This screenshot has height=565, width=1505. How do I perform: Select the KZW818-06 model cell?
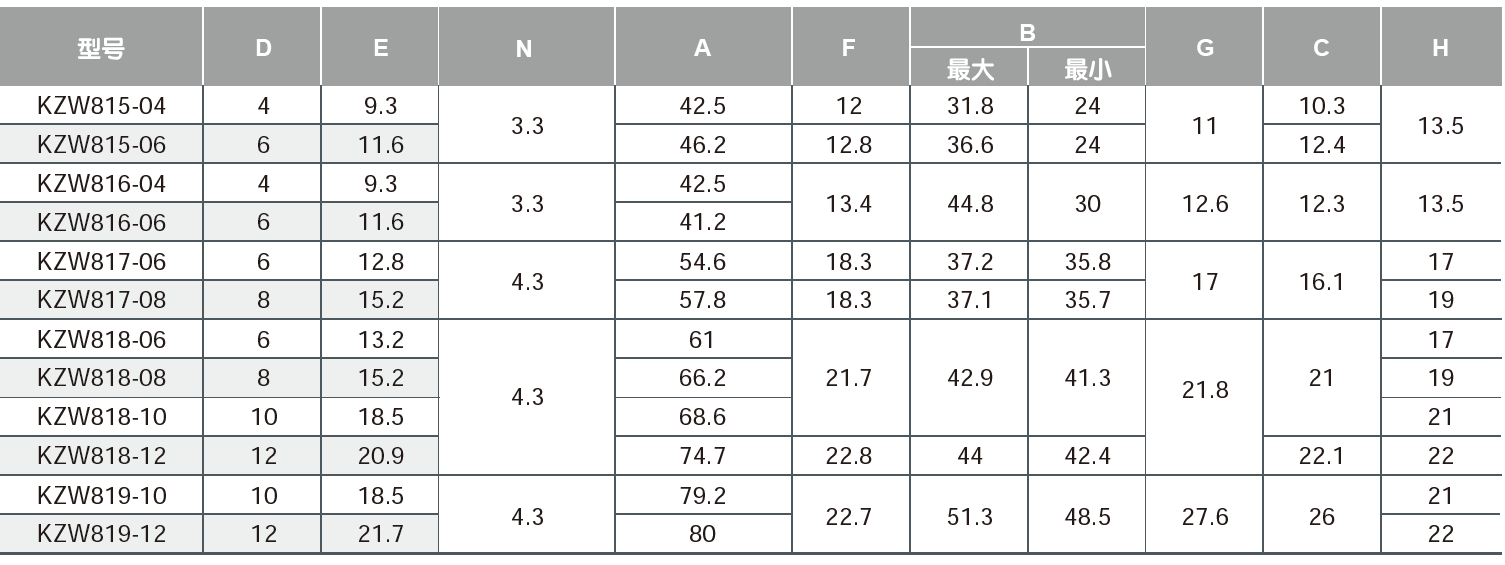click(x=101, y=340)
